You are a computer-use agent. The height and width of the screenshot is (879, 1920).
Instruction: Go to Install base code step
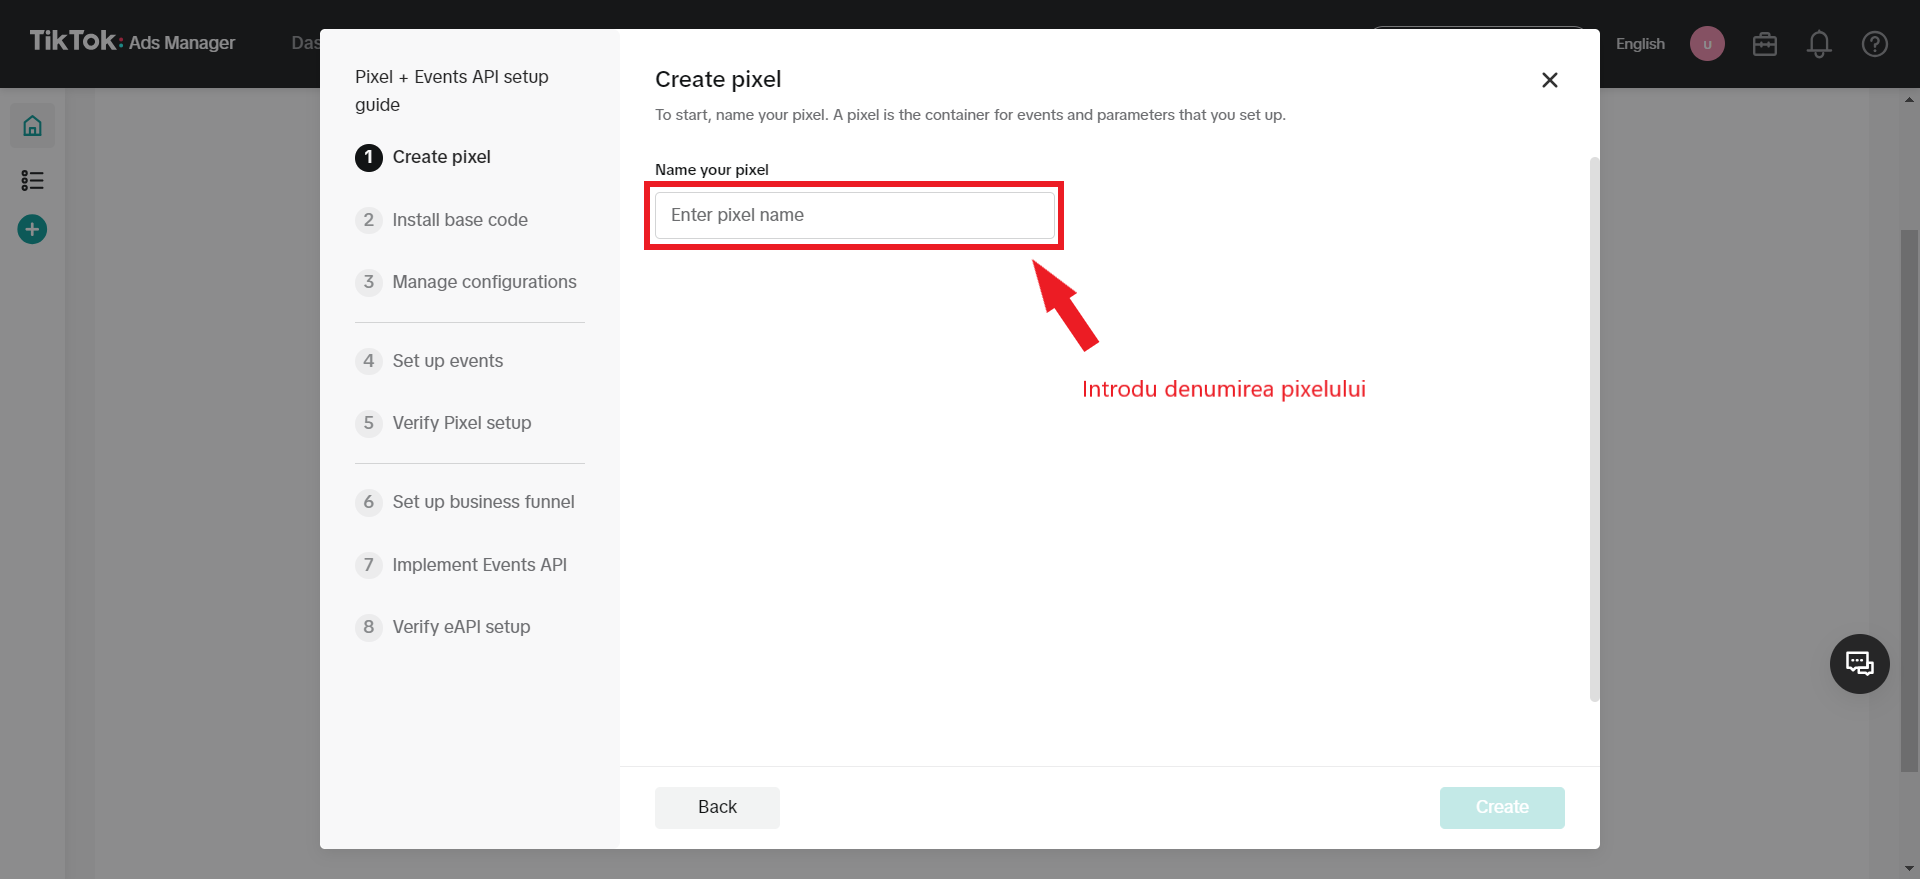[x=459, y=220]
